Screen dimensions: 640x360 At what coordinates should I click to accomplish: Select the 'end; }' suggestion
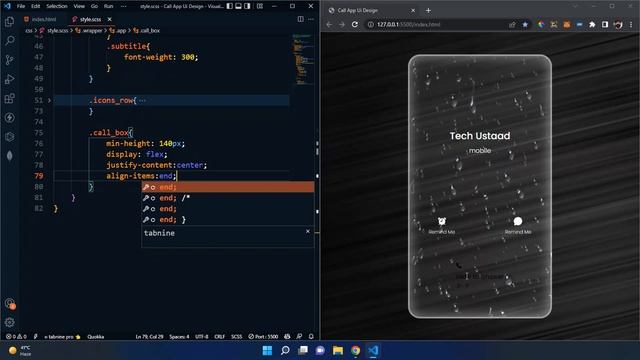click(228, 220)
